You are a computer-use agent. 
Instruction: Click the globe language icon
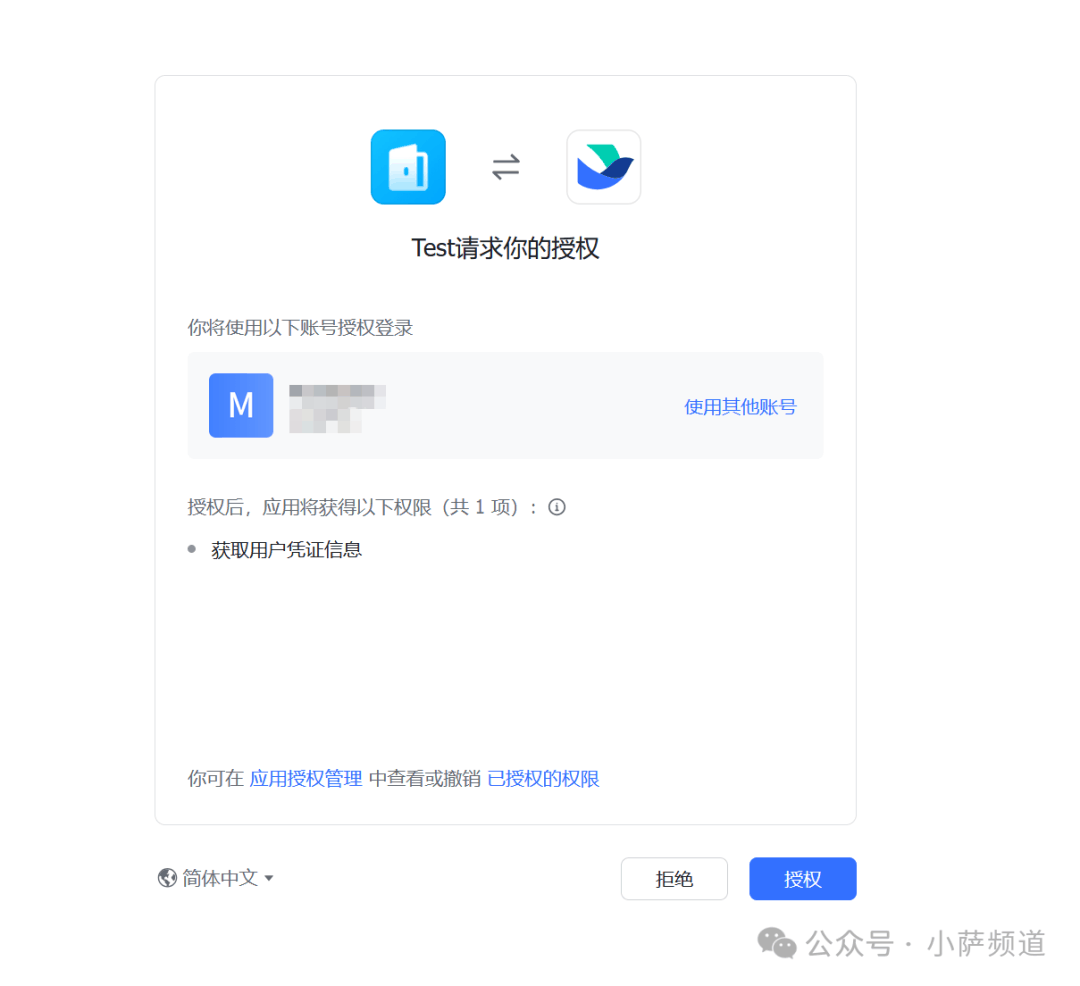(x=167, y=878)
